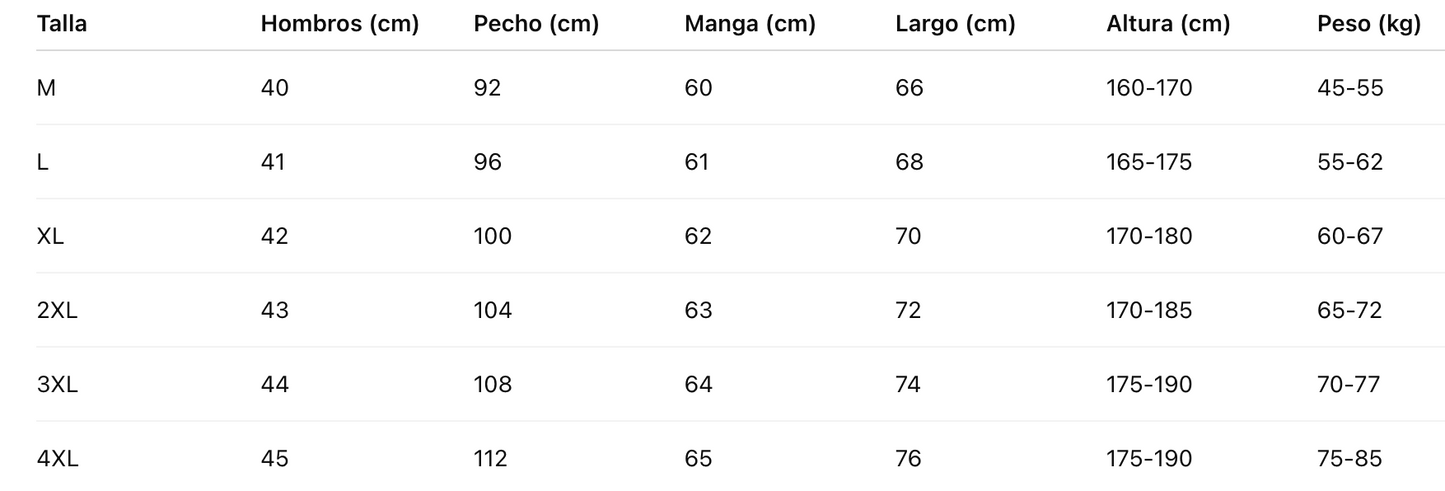1445x491 pixels.
Task: Click the 2XL size row label
Action: [57, 310]
